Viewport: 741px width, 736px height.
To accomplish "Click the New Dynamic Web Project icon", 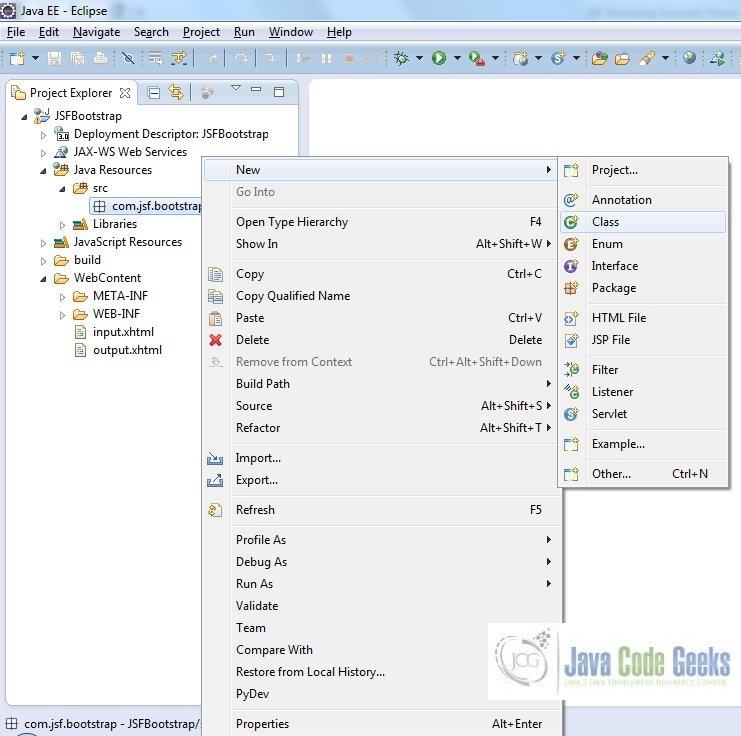I will (520, 58).
